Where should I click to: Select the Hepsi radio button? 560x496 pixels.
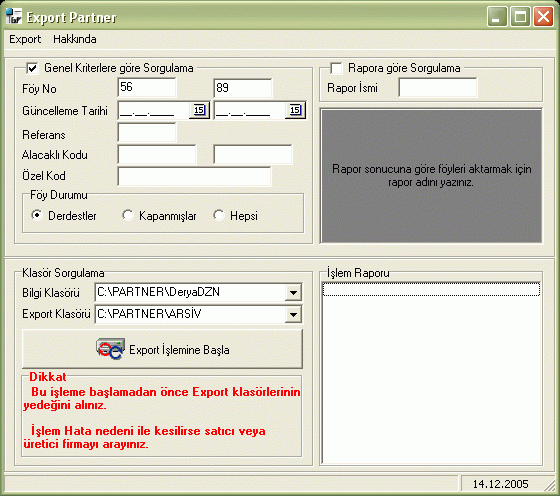(219, 215)
